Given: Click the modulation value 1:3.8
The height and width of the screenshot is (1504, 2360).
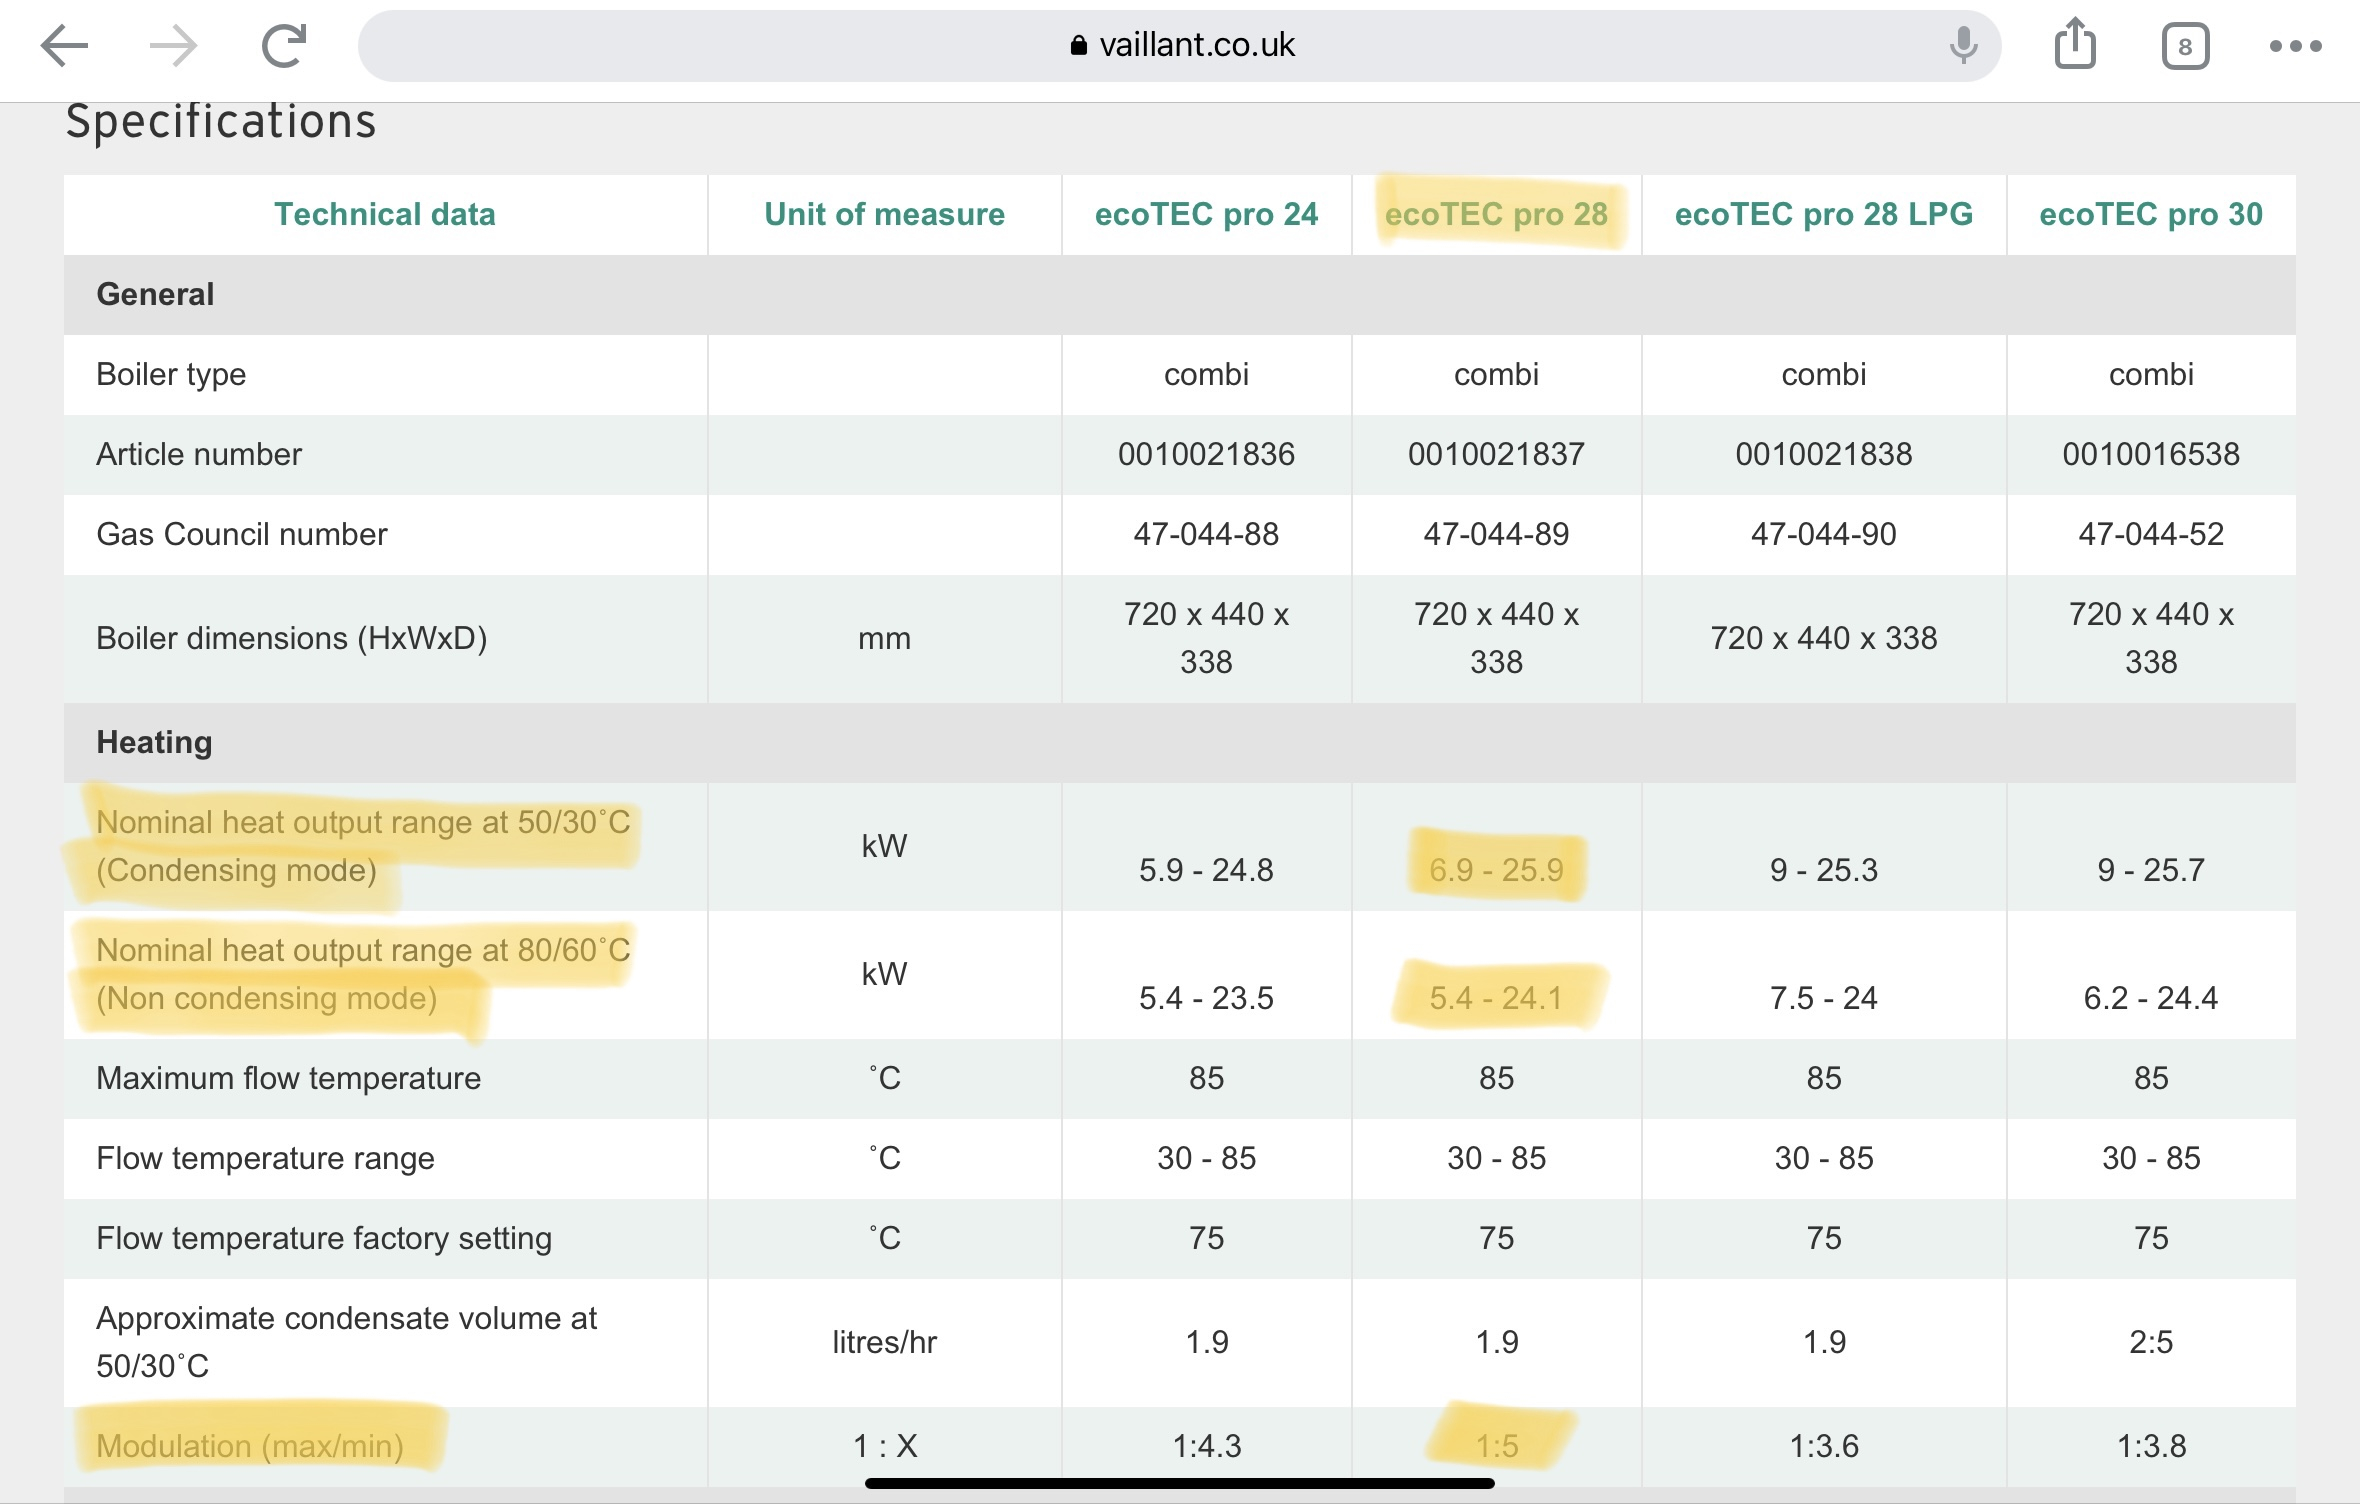Looking at the screenshot, I should point(2151,1446).
